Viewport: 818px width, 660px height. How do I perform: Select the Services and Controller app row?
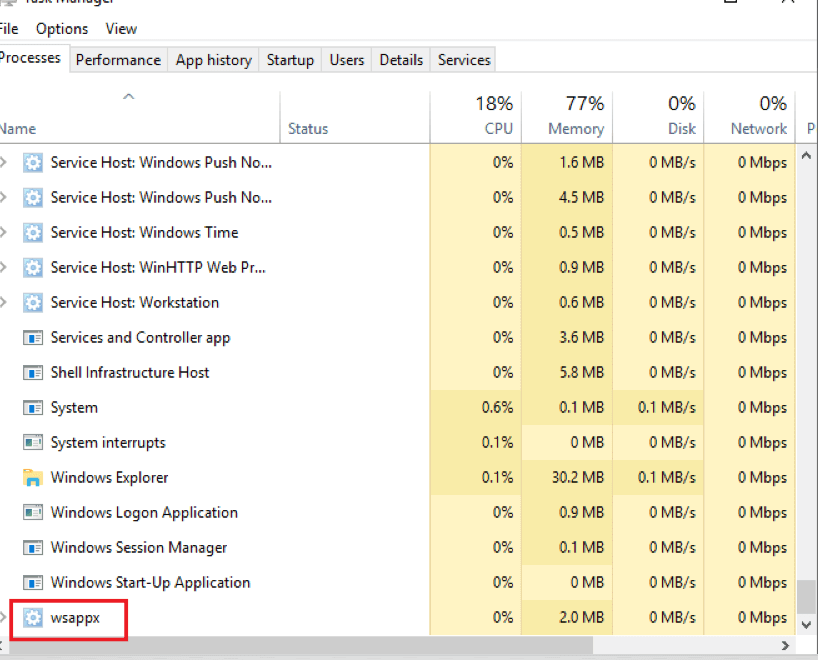[x=398, y=338]
